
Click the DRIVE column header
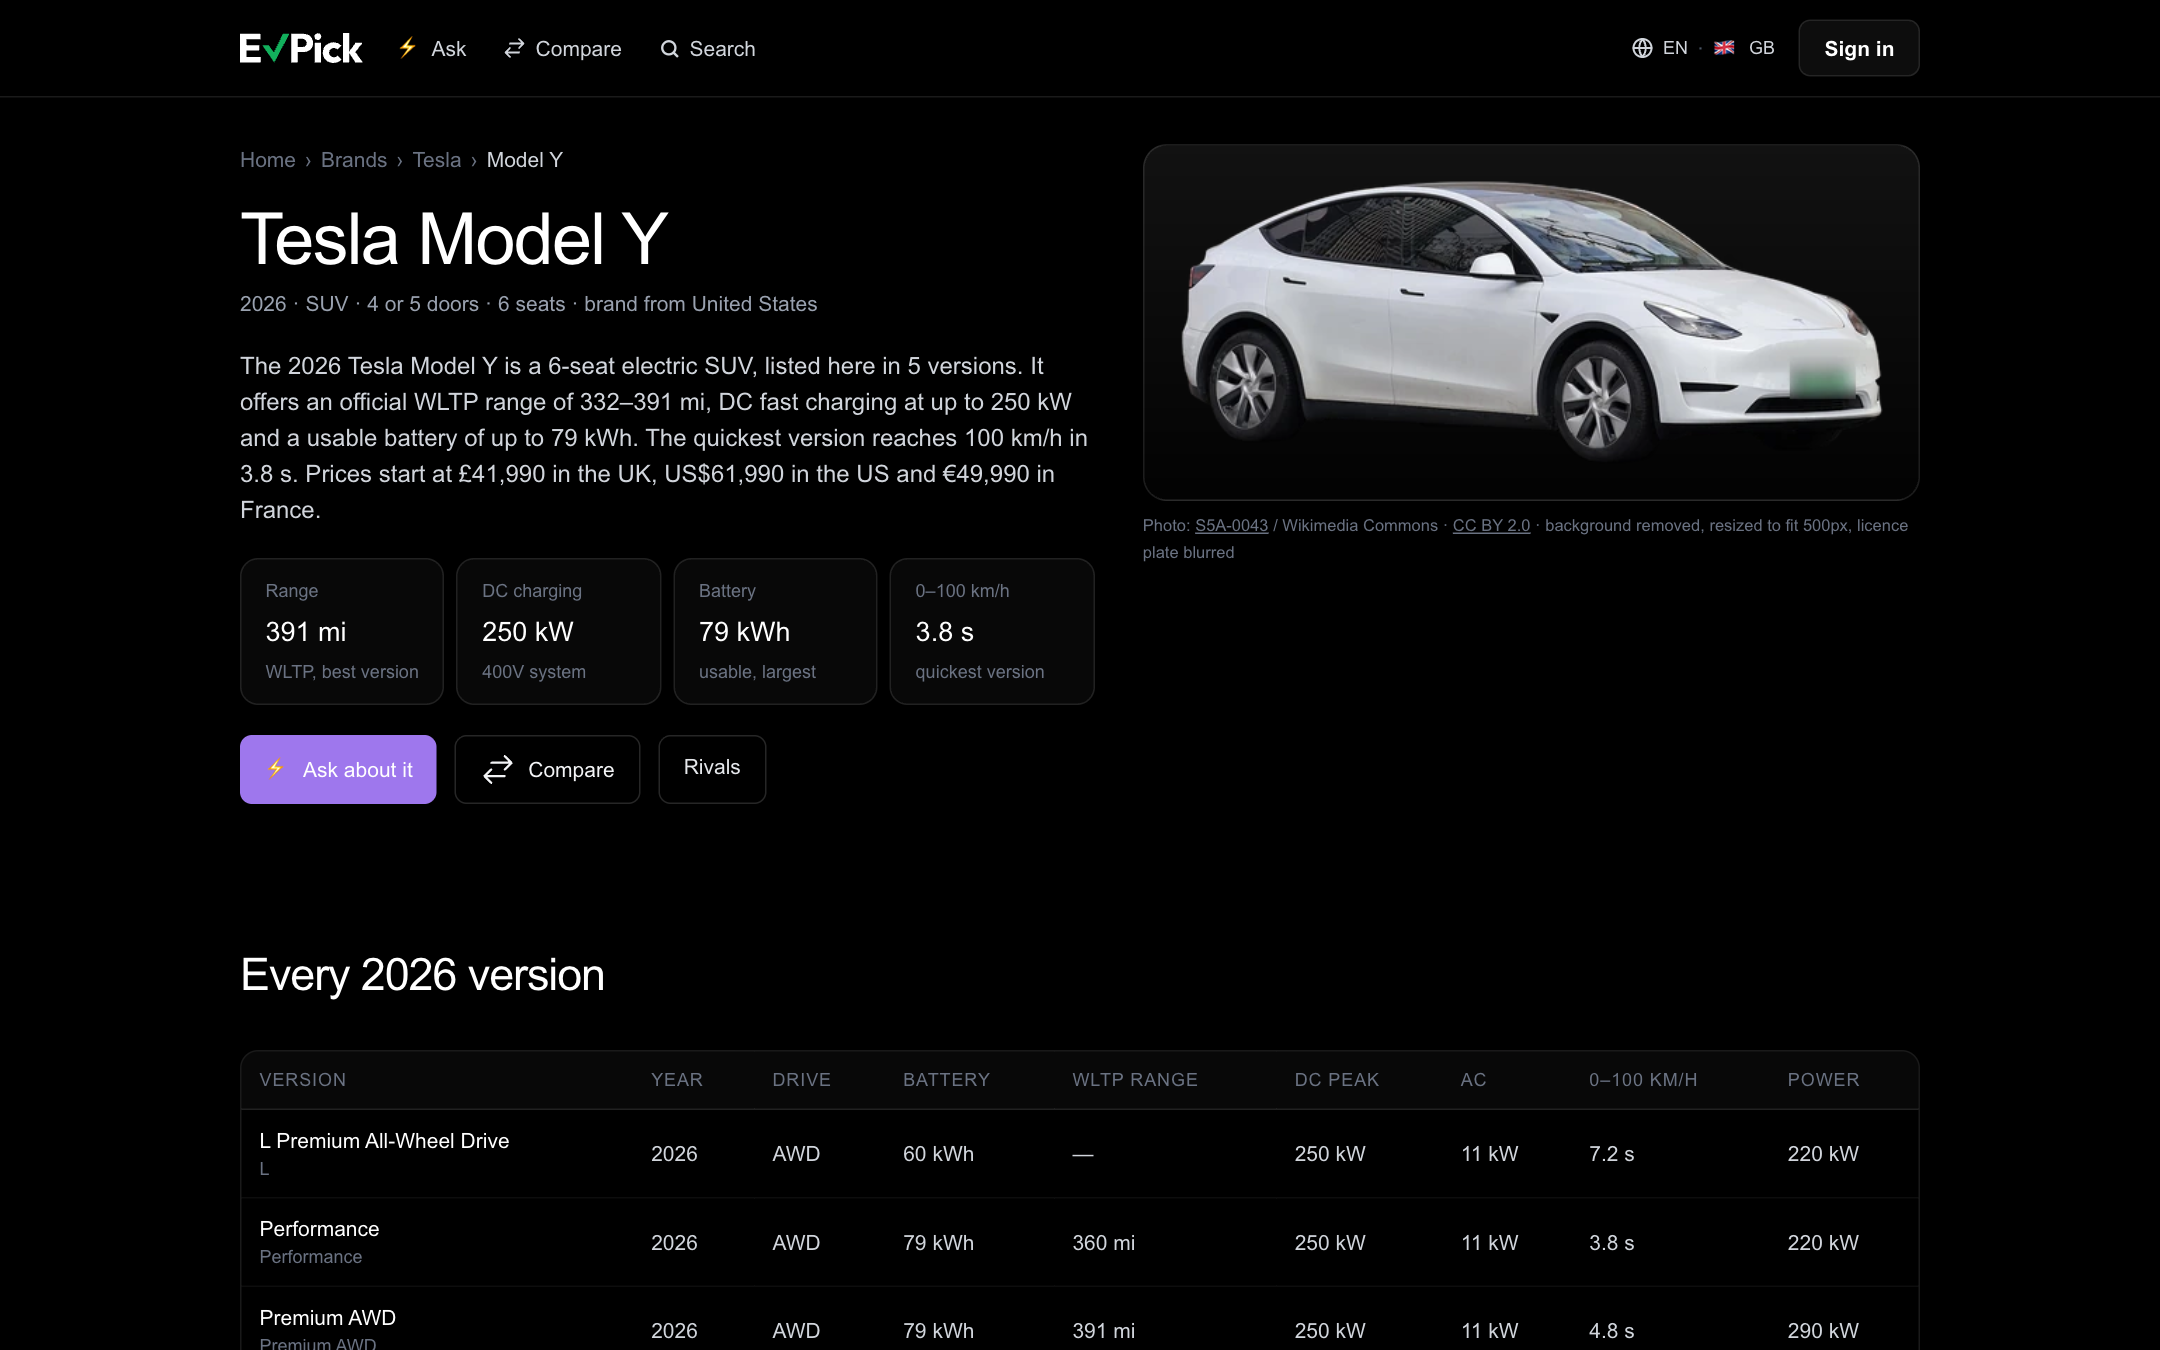coord(801,1080)
